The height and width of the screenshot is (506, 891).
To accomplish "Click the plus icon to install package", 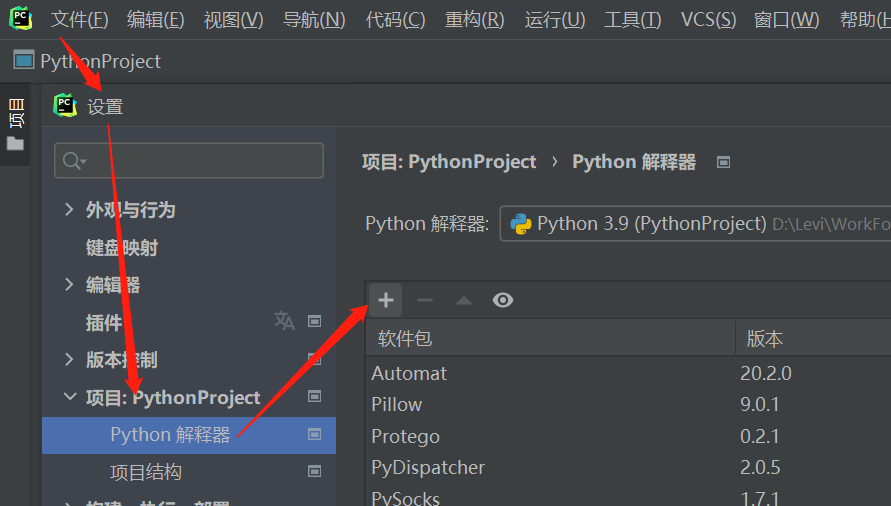I will coord(386,300).
